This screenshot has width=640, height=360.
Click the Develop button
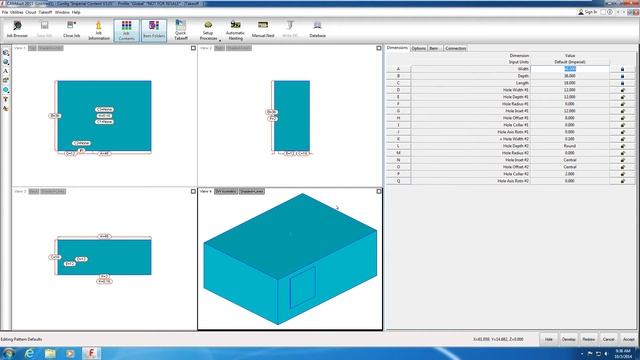tap(569, 339)
